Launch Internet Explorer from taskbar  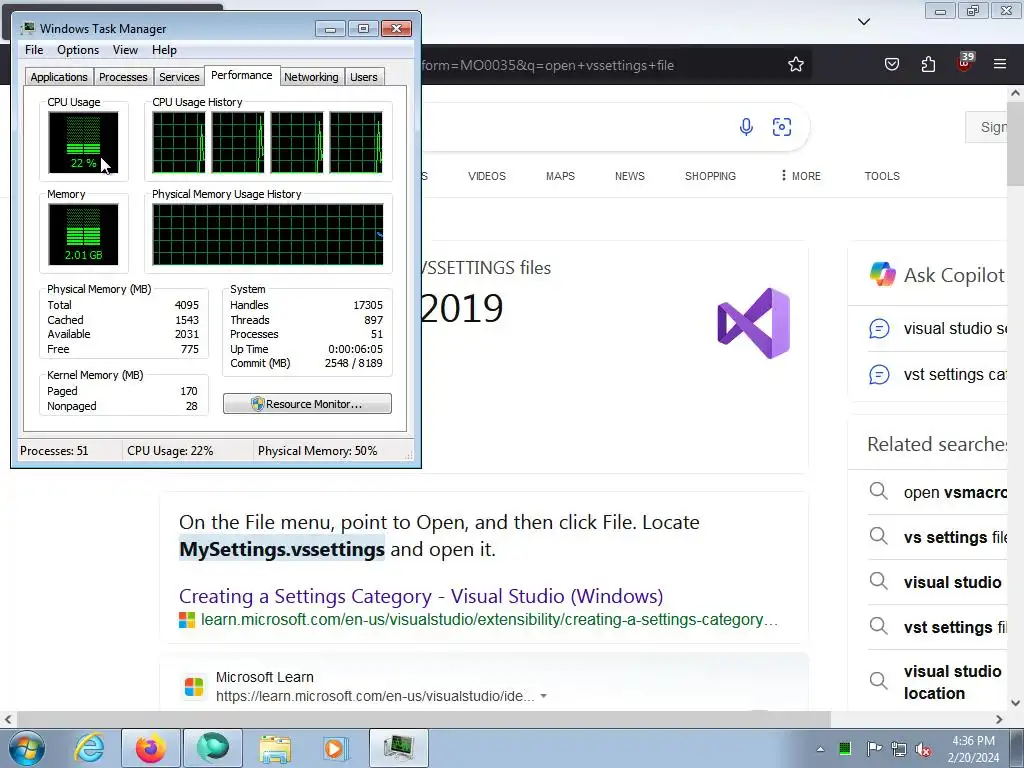(x=89, y=748)
